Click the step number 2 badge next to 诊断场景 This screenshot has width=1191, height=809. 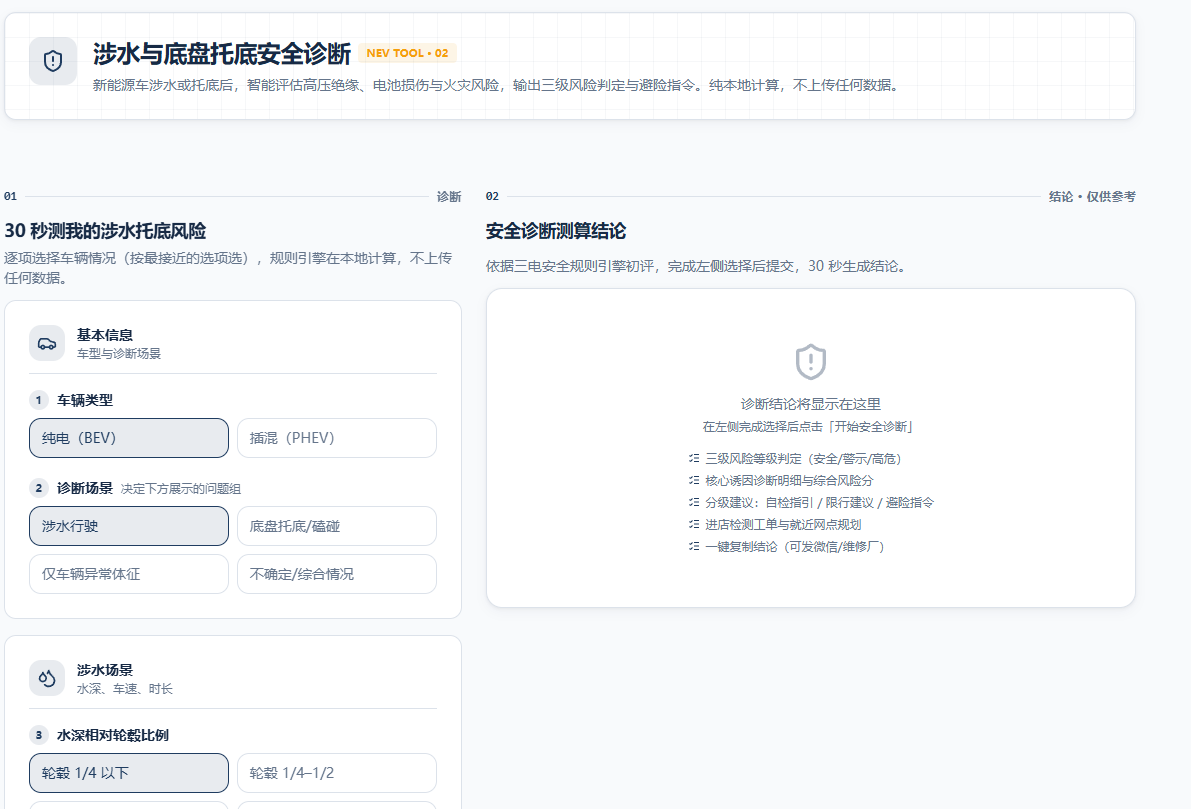tap(39, 488)
